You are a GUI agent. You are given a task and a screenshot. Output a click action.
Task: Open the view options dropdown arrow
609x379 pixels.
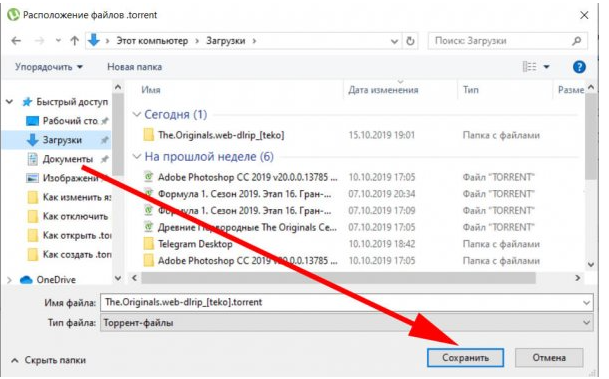[x=546, y=67]
